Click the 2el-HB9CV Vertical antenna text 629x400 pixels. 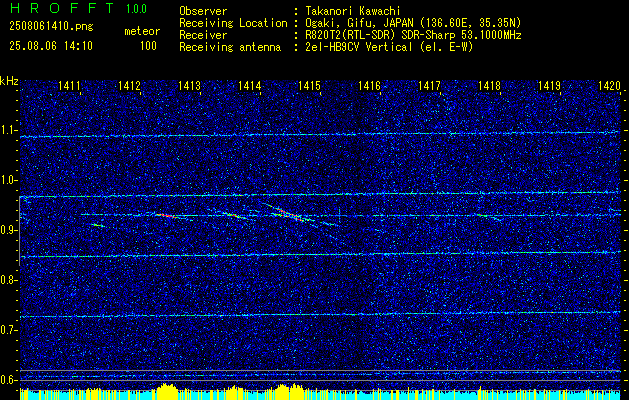pos(388,47)
